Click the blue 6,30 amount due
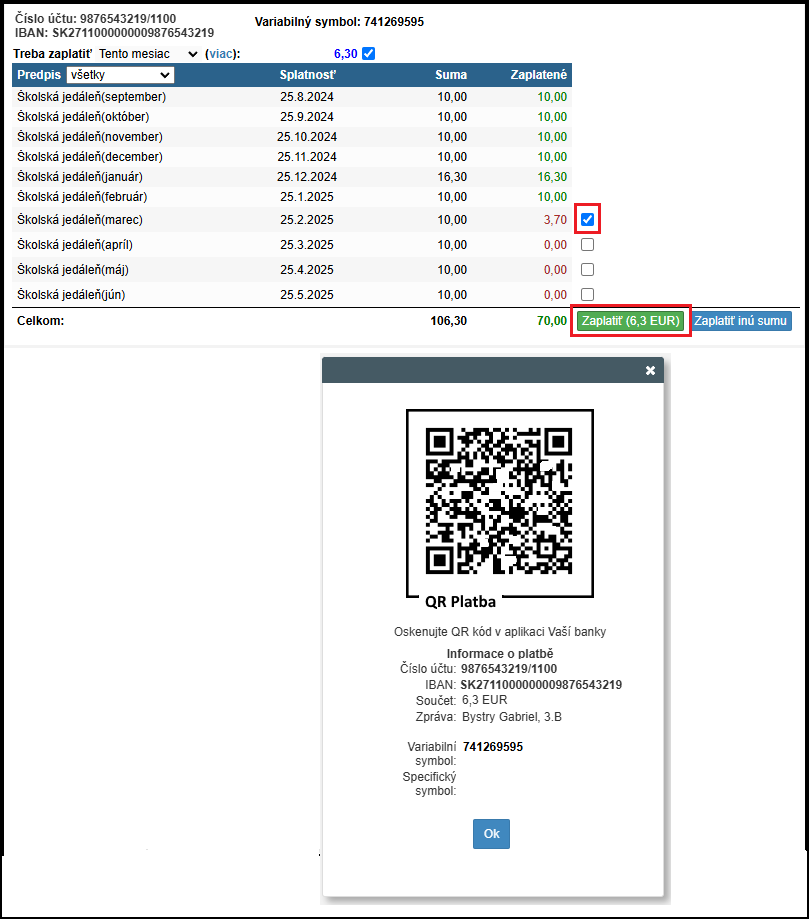The height and width of the screenshot is (919, 809). click(x=345, y=54)
